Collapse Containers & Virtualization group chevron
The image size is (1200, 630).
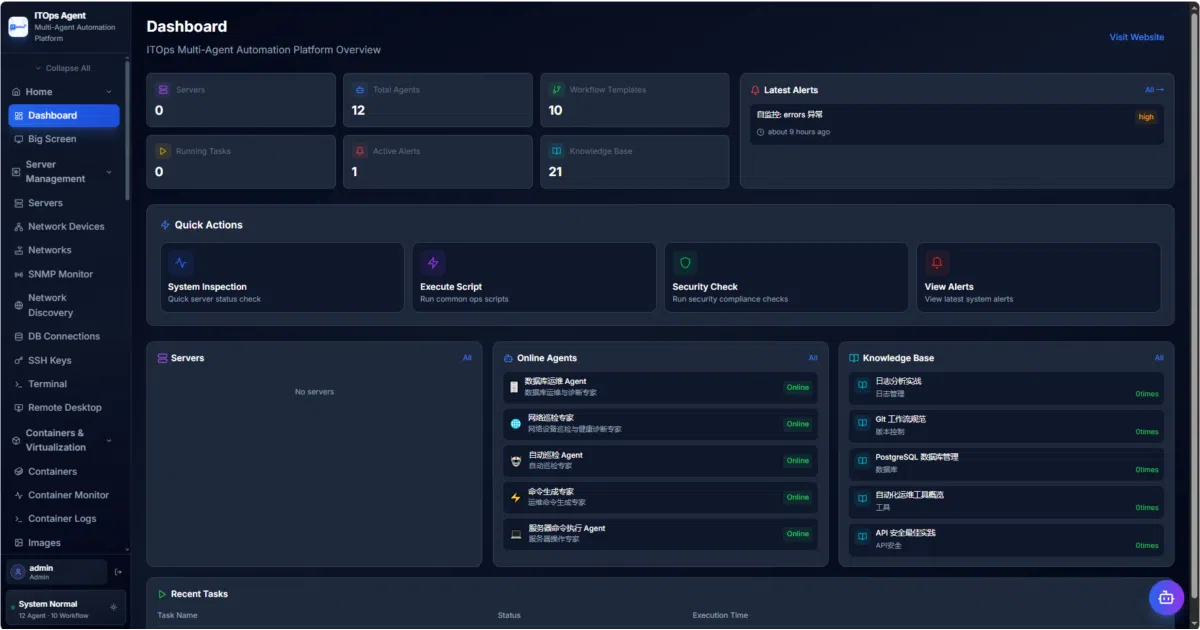point(109,441)
